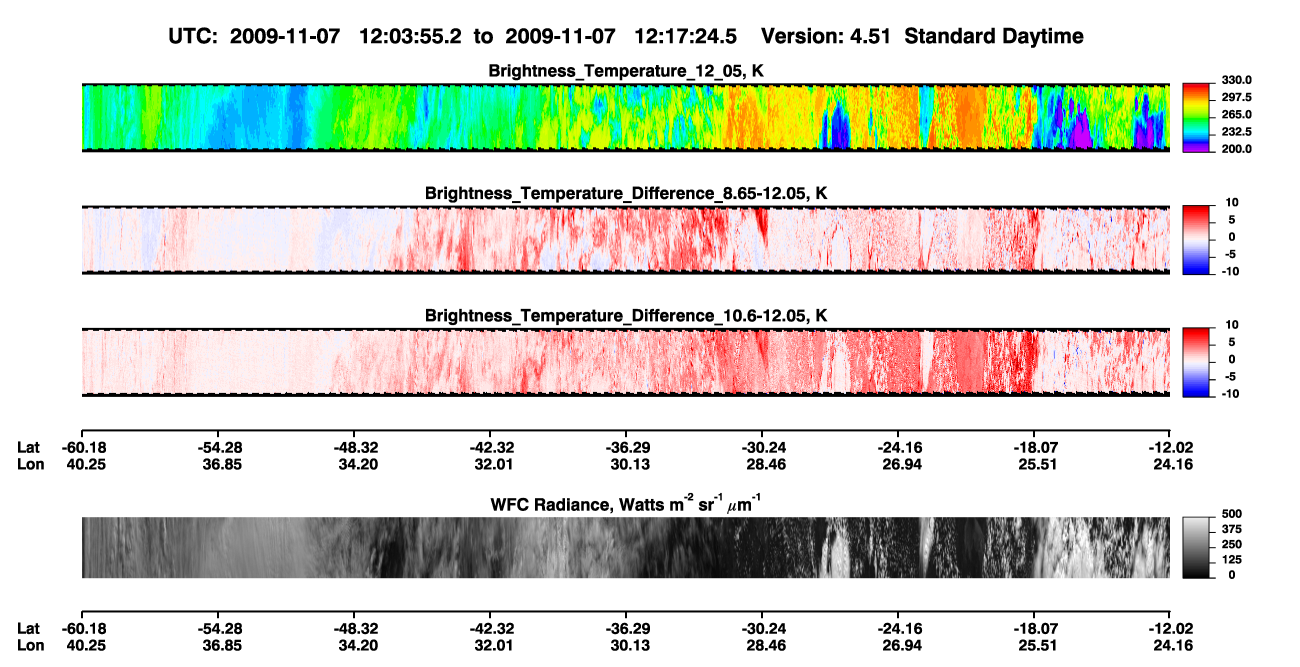The width and height of the screenshot is (1300, 667).
Task: Click longitude 30.13 on the upper axis
Action: [626, 464]
